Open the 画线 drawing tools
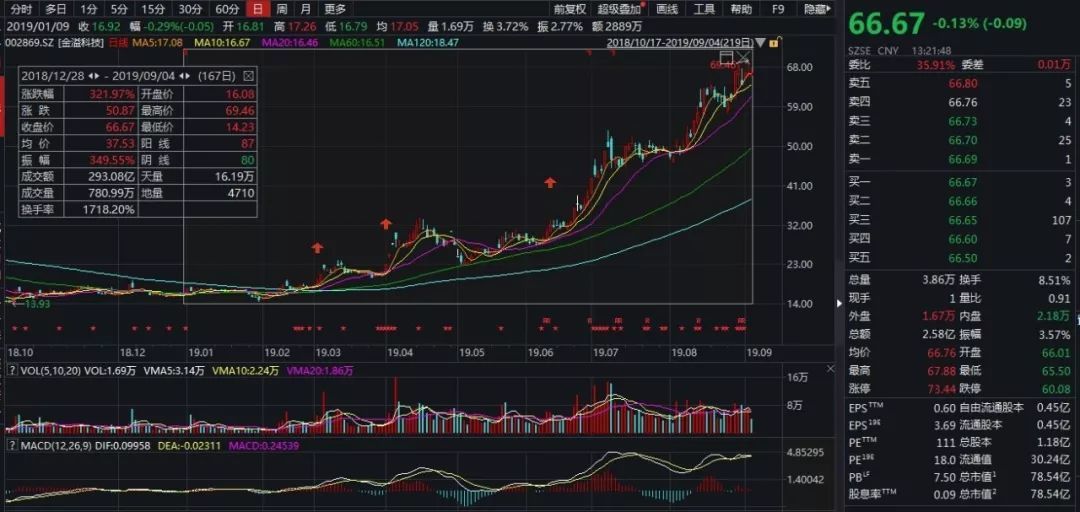The image size is (1080, 512). coord(666,9)
